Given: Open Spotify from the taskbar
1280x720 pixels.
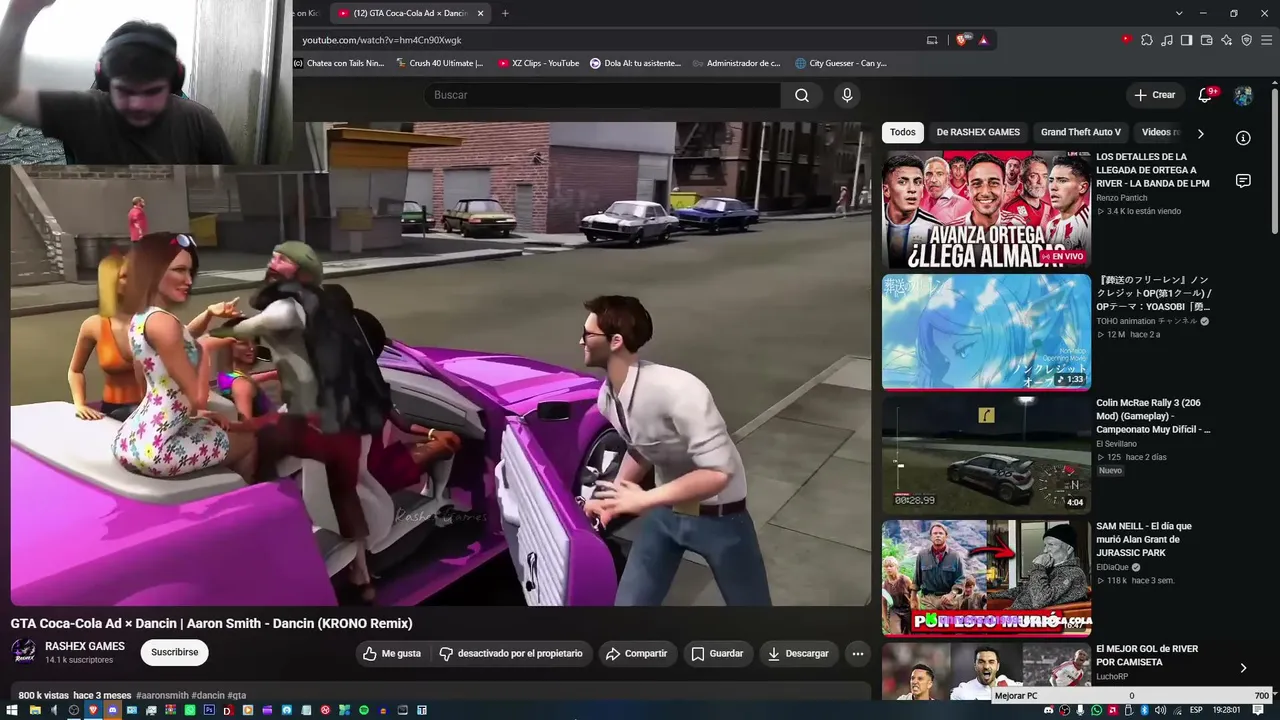Looking at the screenshot, I should click(363, 710).
